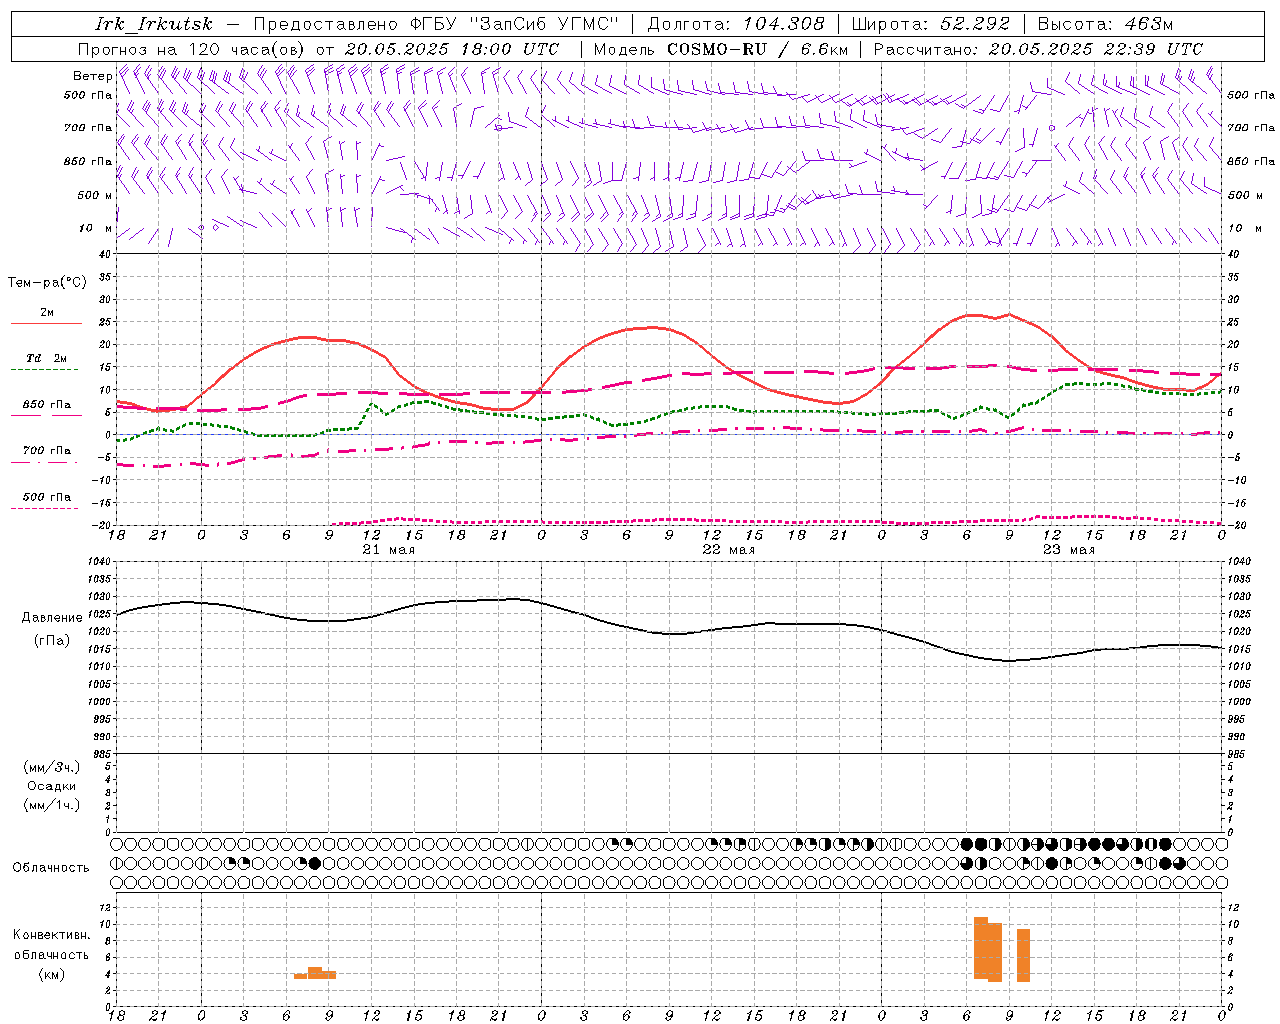The height and width of the screenshot is (1024, 1280).
Task: Click the 23 мая date label
Action: click(x=1068, y=550)
